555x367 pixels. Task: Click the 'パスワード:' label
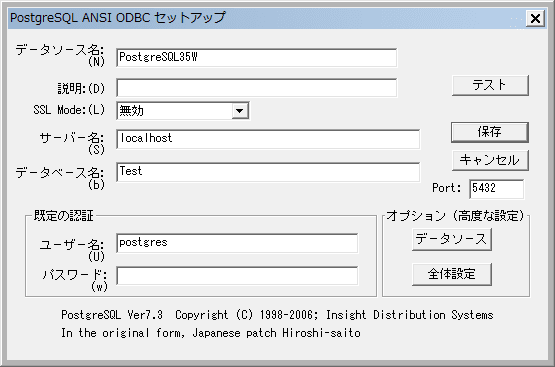[75, 275]
